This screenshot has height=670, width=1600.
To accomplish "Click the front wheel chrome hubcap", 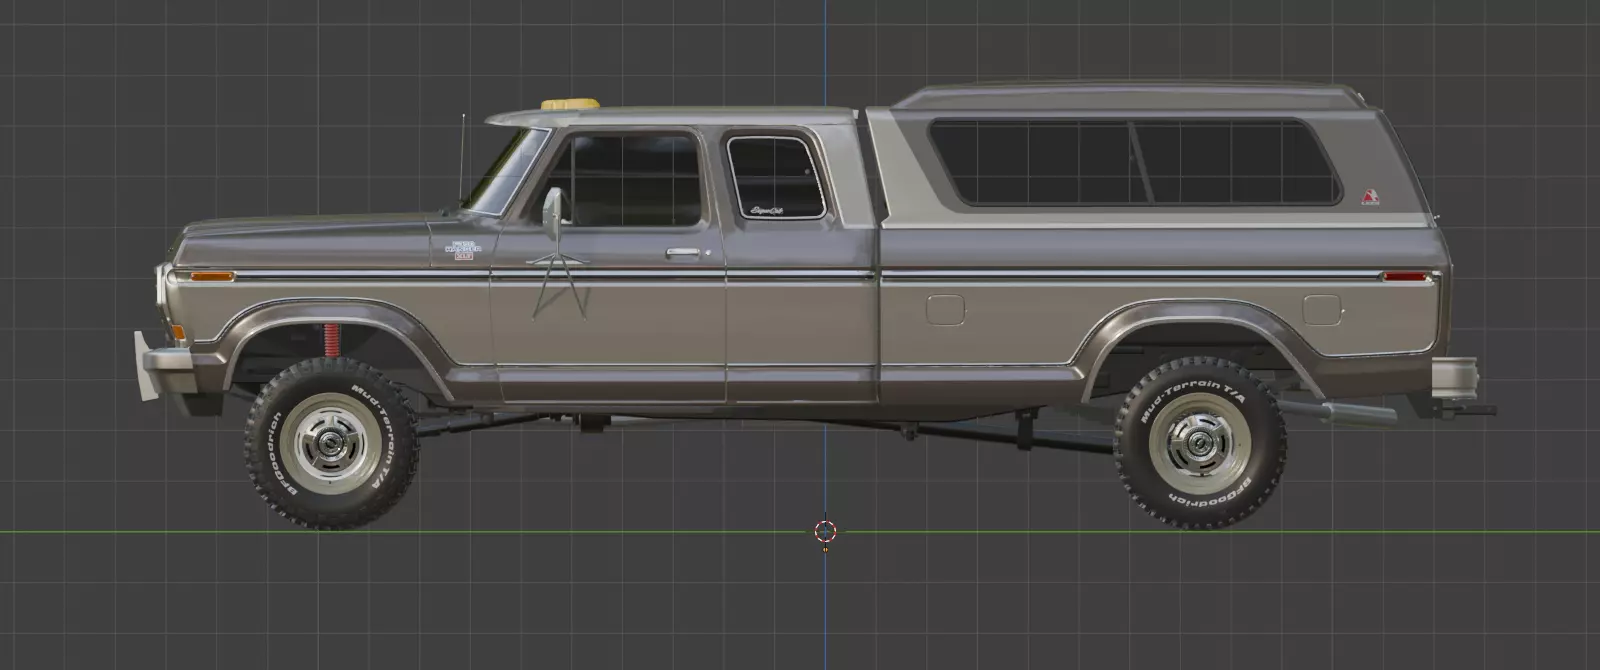I will 329,443.
